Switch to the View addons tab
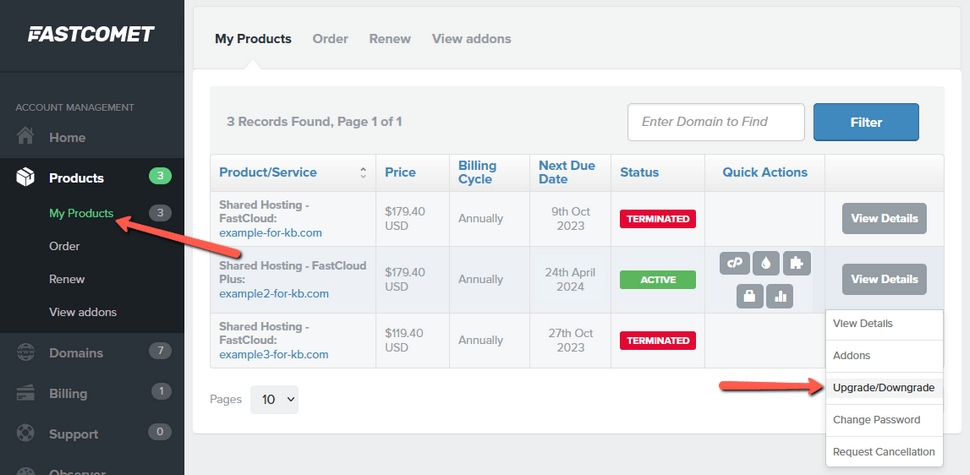 (471, 39)
